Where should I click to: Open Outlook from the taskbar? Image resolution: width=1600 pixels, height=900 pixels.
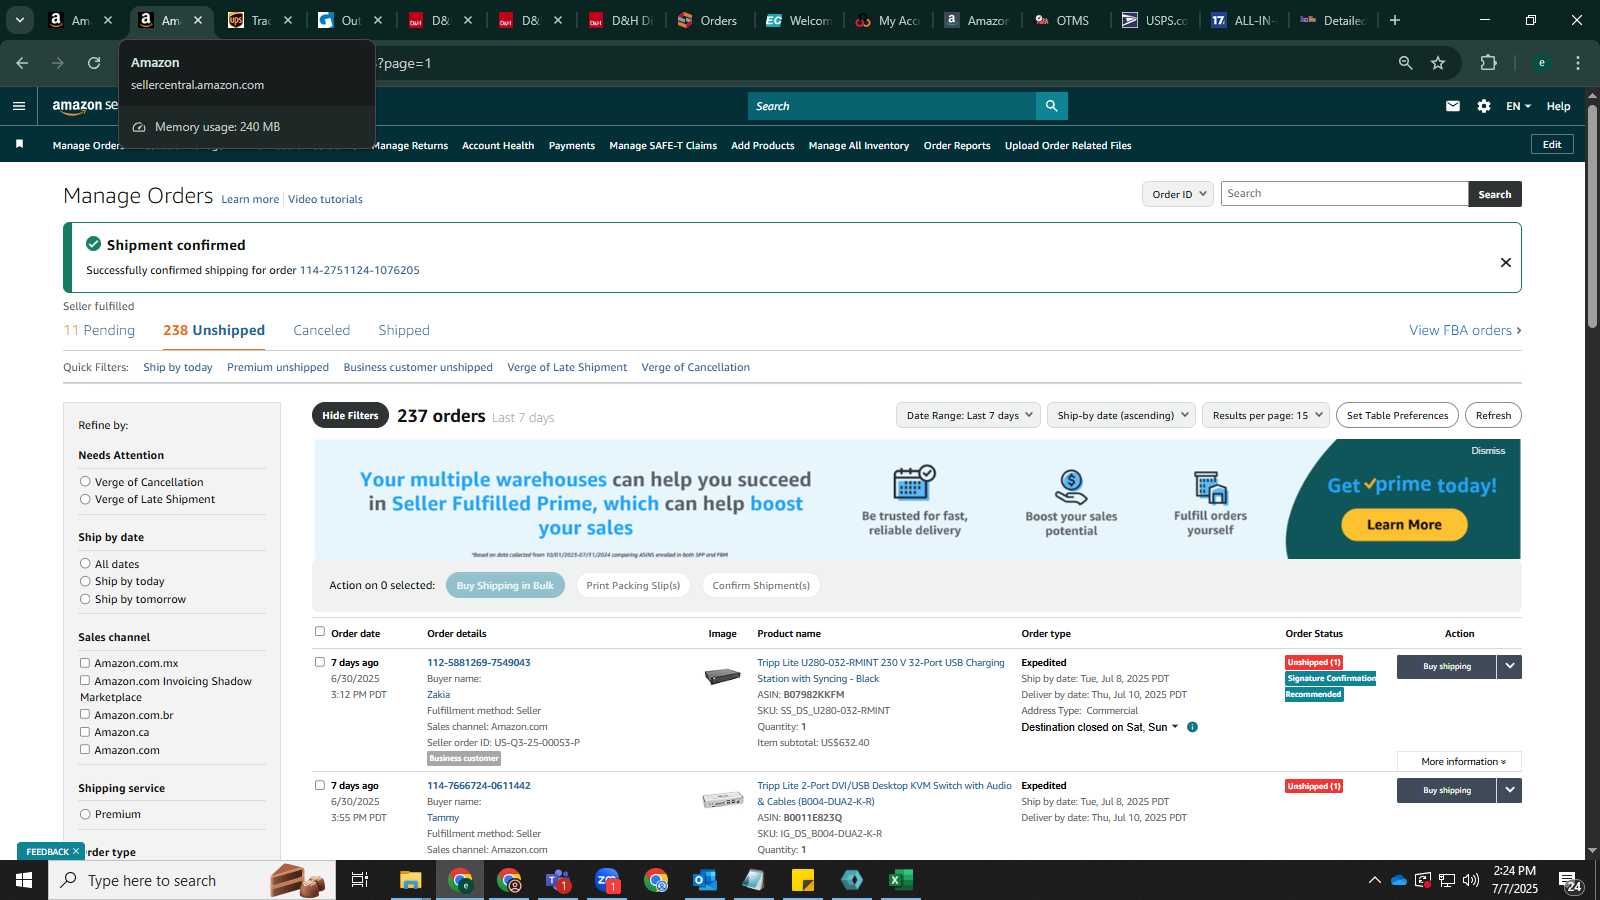705,880
